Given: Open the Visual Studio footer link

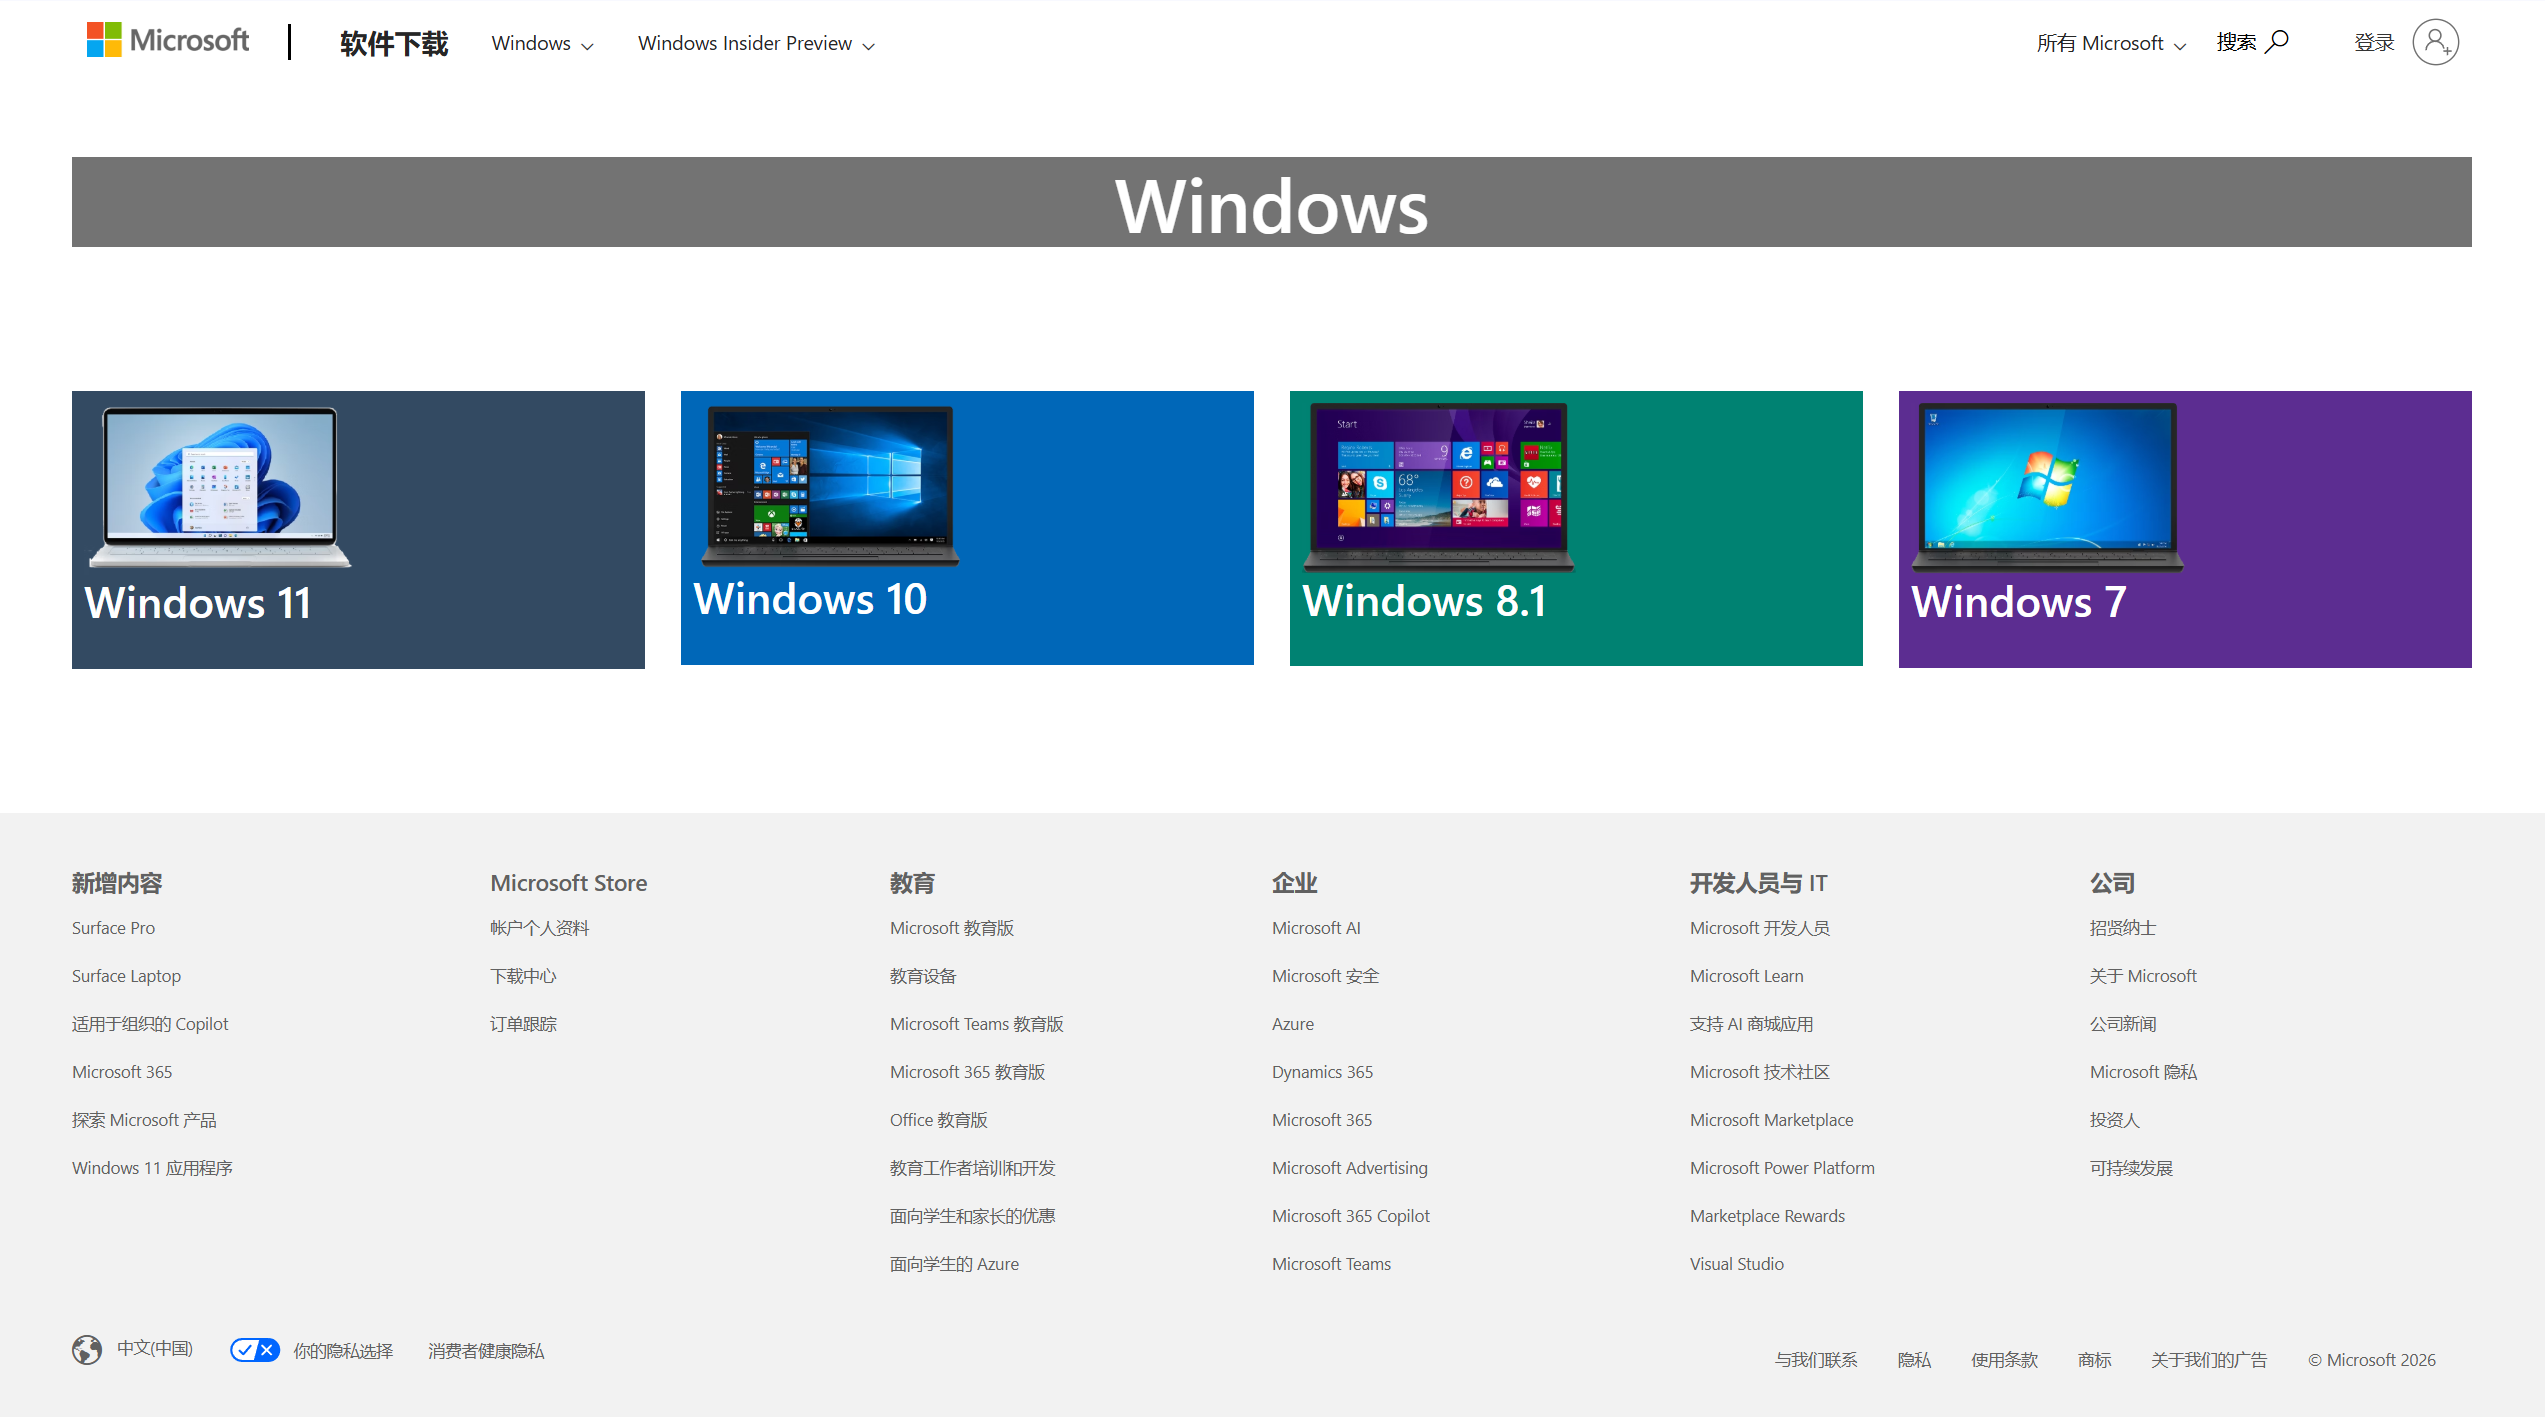Looking at the screenshot, I should 1736,1263.
